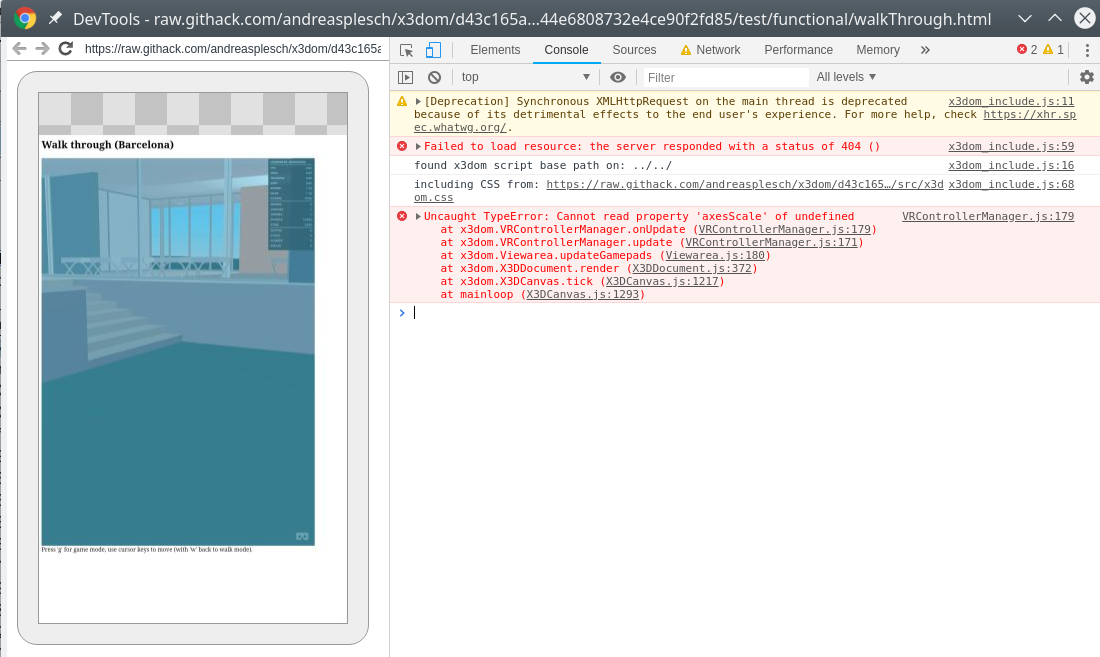The height and width of the screenshot is (657, 1100).
Task: Open the 'All levels' log filter dropdown
Action: coord(845,77)
